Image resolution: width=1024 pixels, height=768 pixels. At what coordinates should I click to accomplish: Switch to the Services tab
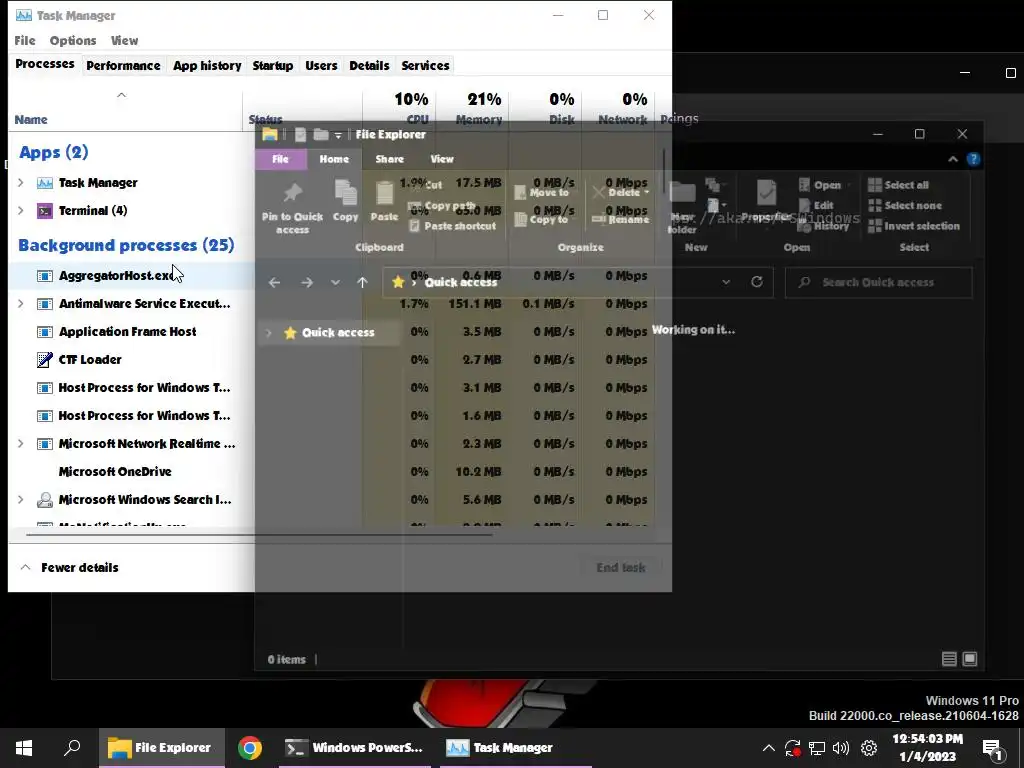425,65
